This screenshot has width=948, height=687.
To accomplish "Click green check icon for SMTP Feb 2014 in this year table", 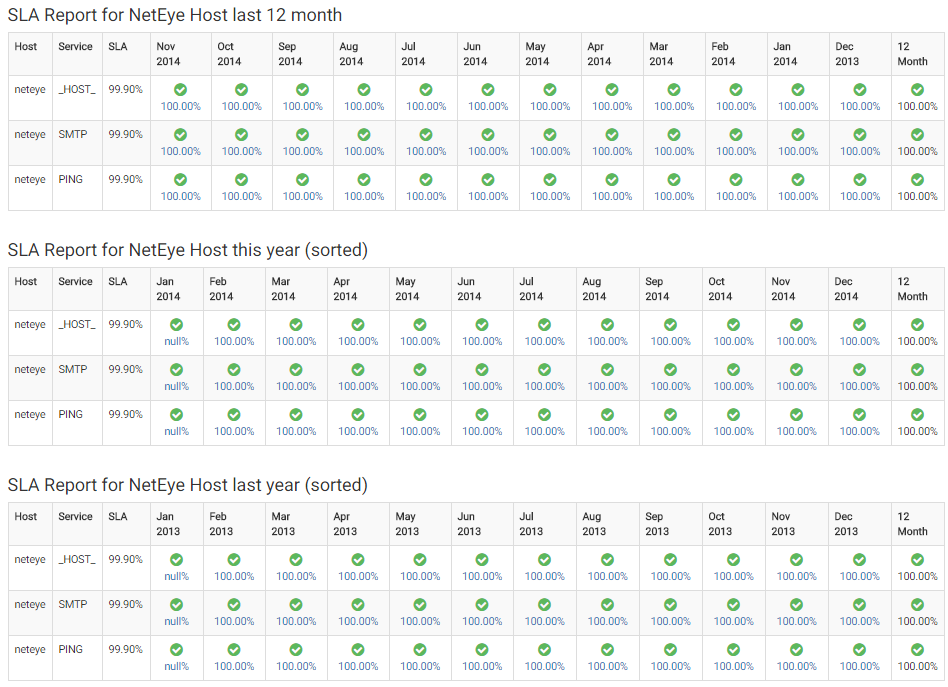I will click(234, 370).
